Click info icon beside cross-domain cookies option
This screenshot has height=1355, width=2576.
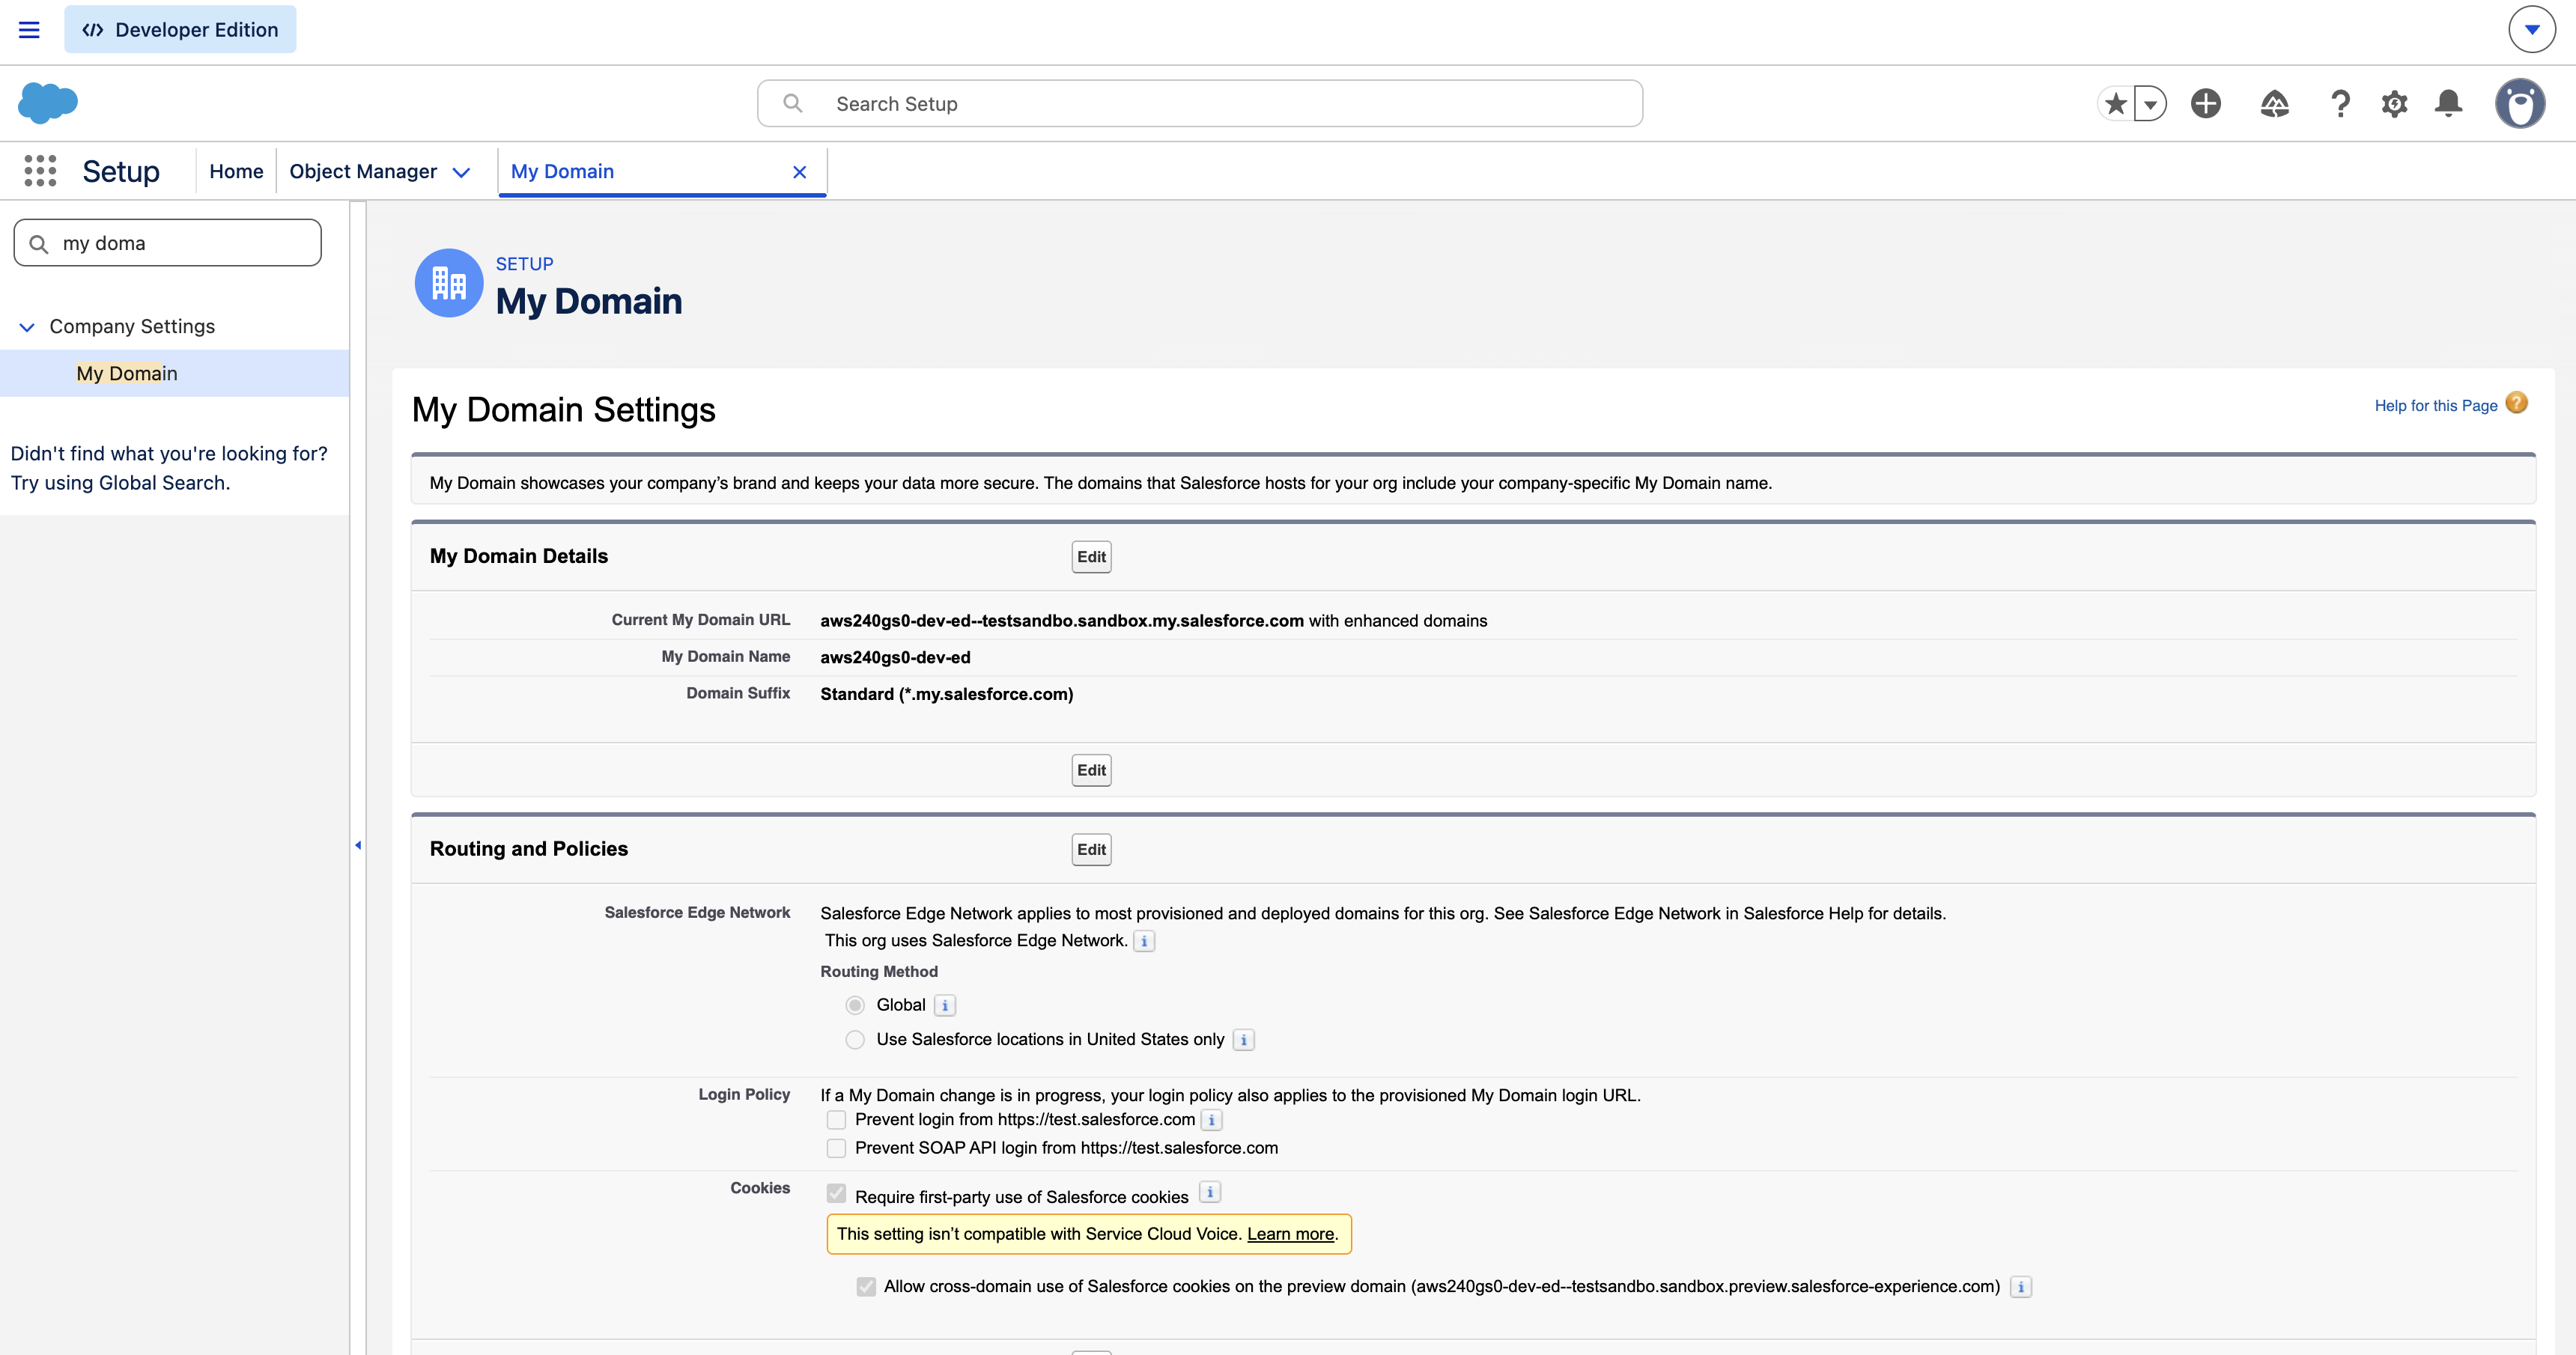click(2021, 1287)
